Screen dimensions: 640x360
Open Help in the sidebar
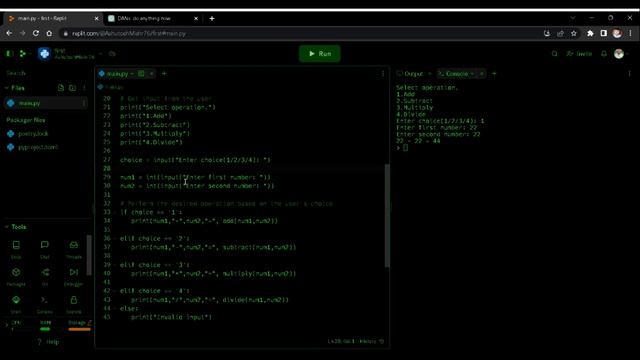click(x=49, y=342)
